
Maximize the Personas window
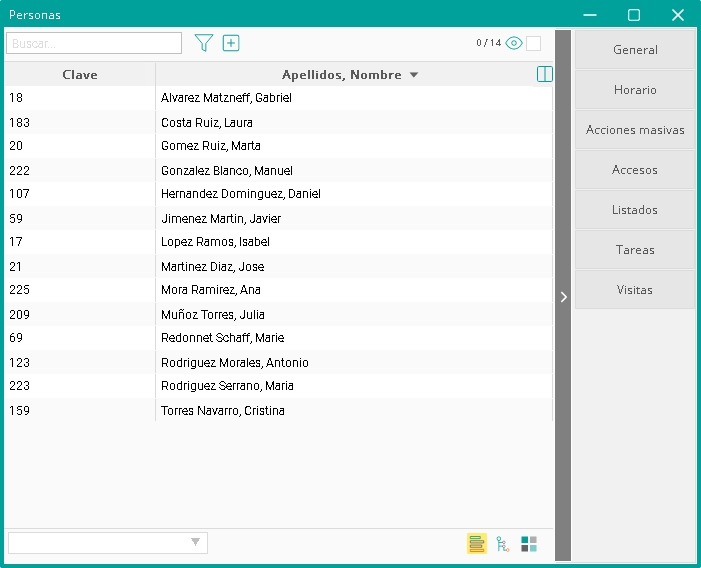click(634, 15)
